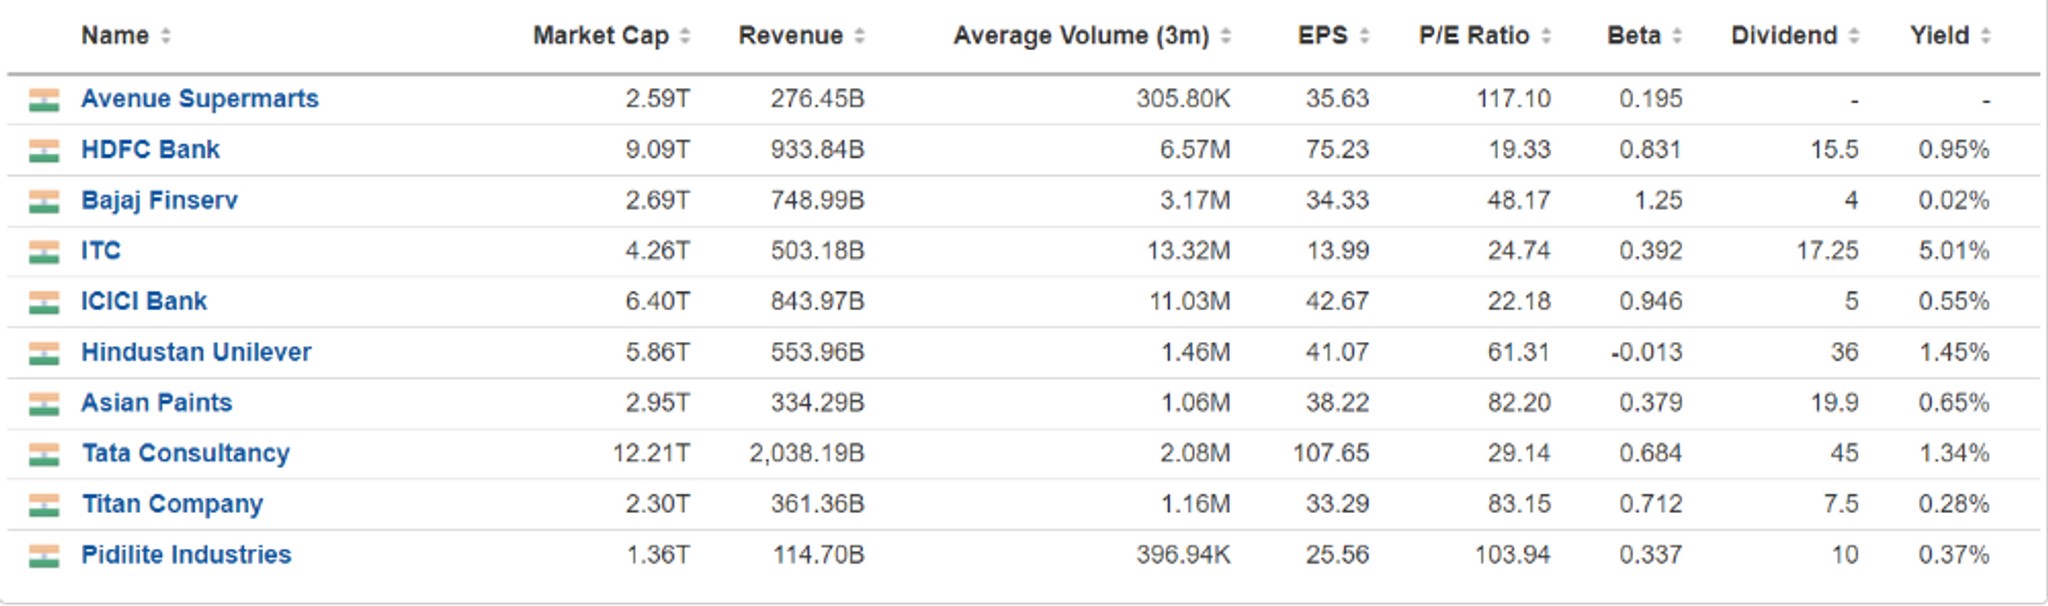The image size is (2048, 606).
Task: Open the ICICI Bank stock page
Action: point(144,302)
